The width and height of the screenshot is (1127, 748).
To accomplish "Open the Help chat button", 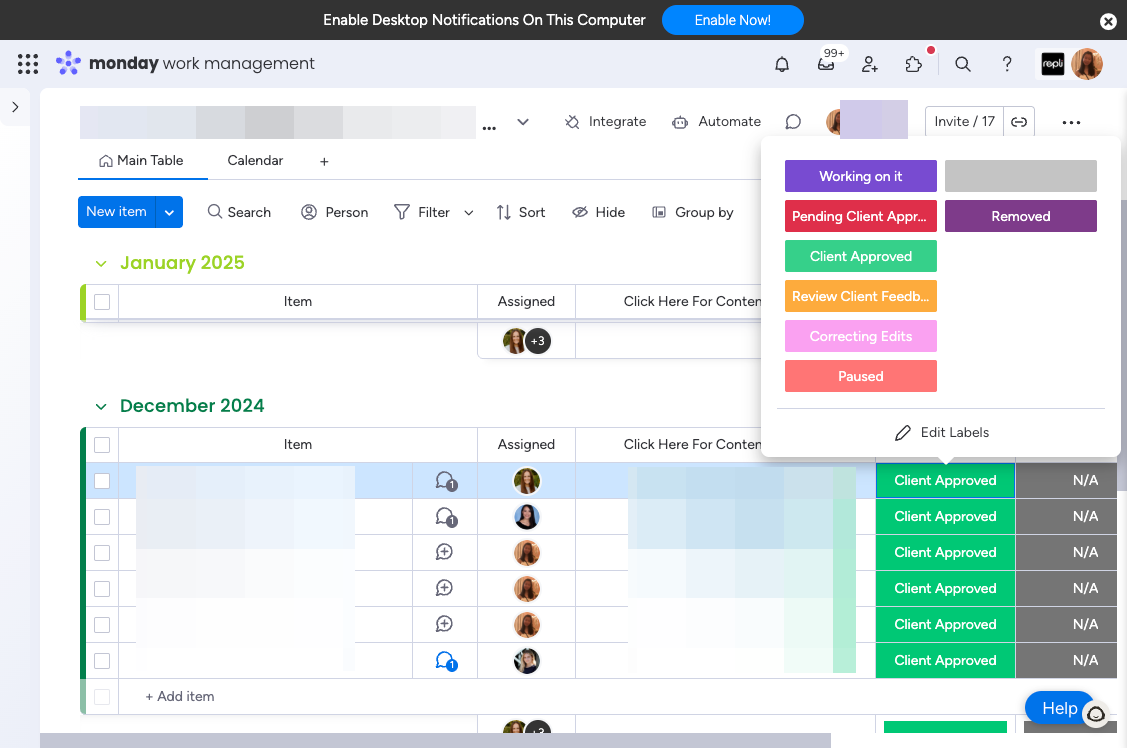I will [x=1060, y=708].
